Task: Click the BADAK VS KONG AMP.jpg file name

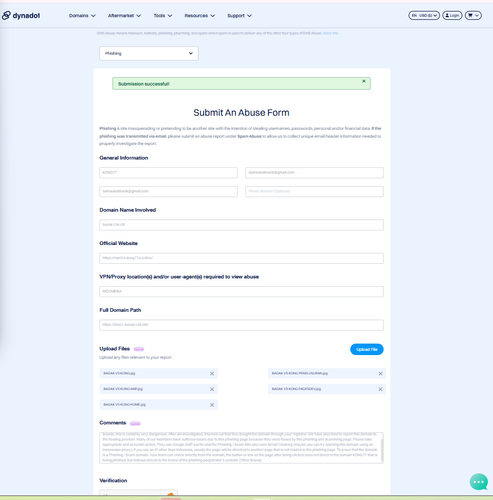Action: (x=123, y=389)
